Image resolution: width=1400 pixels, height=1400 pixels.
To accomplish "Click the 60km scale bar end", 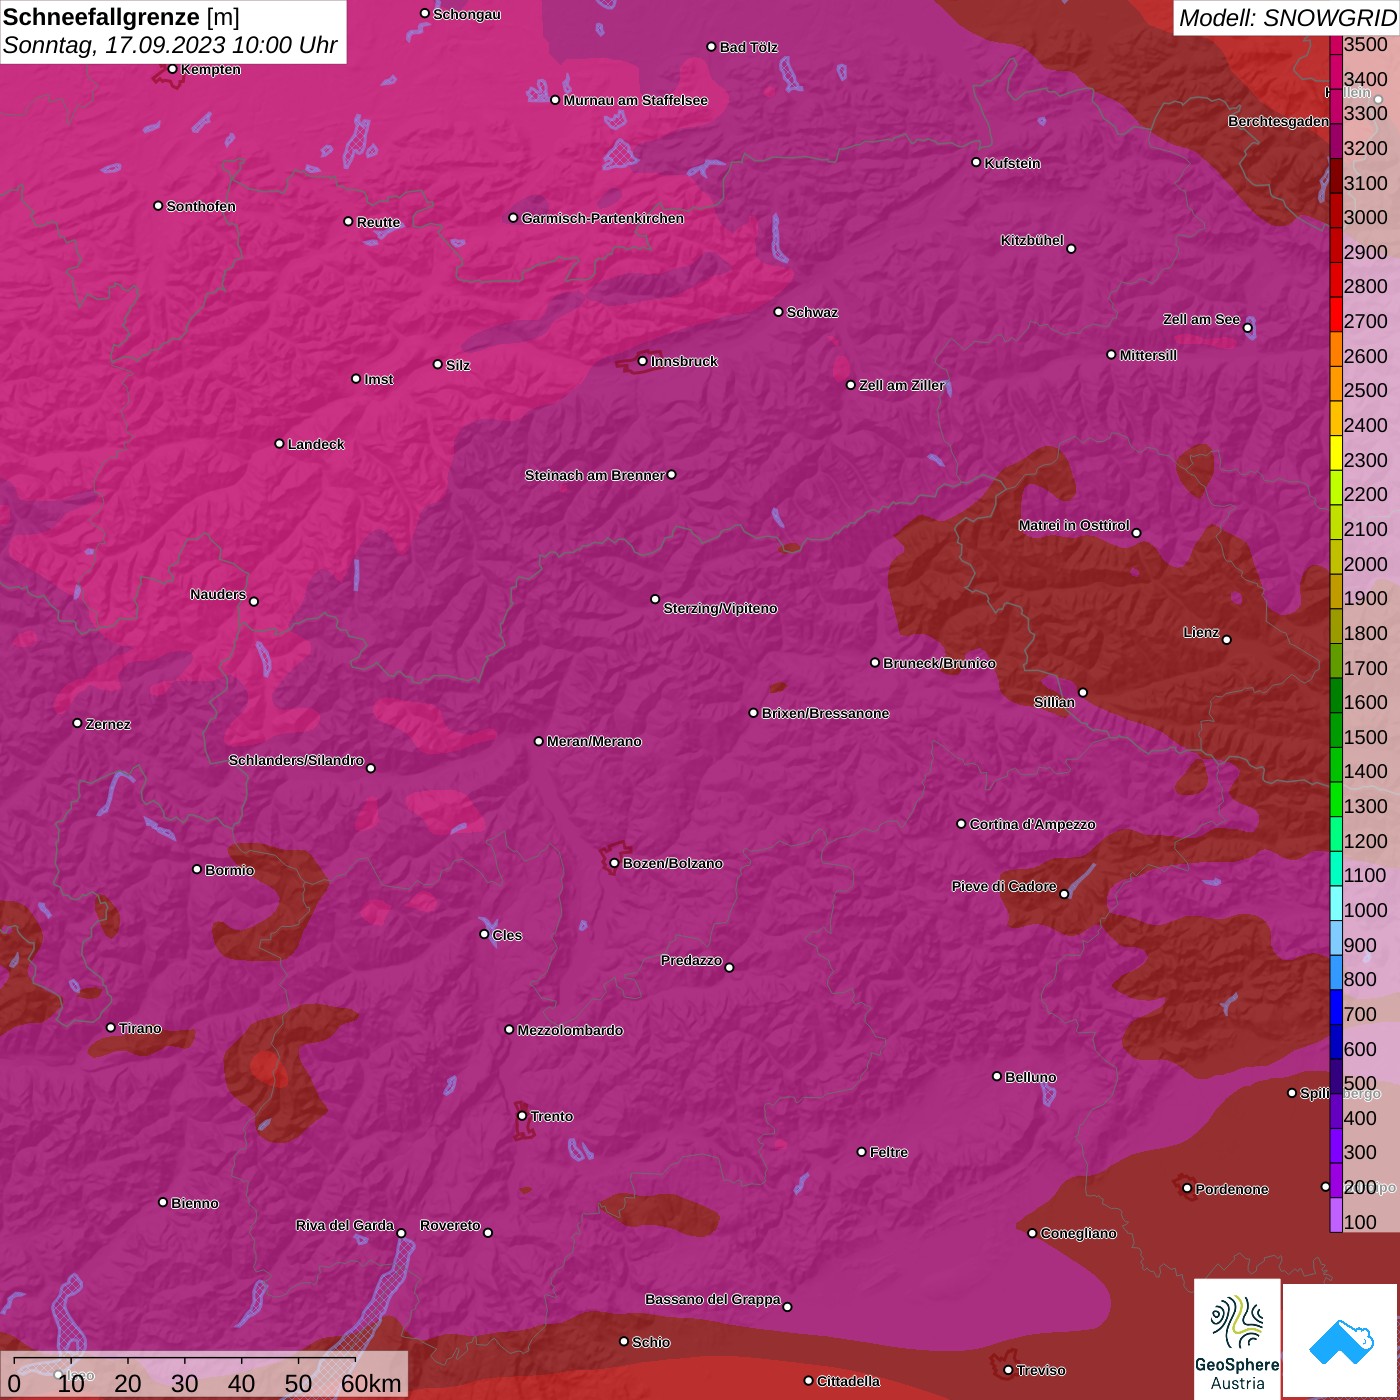I will [x=356, y=1360].
